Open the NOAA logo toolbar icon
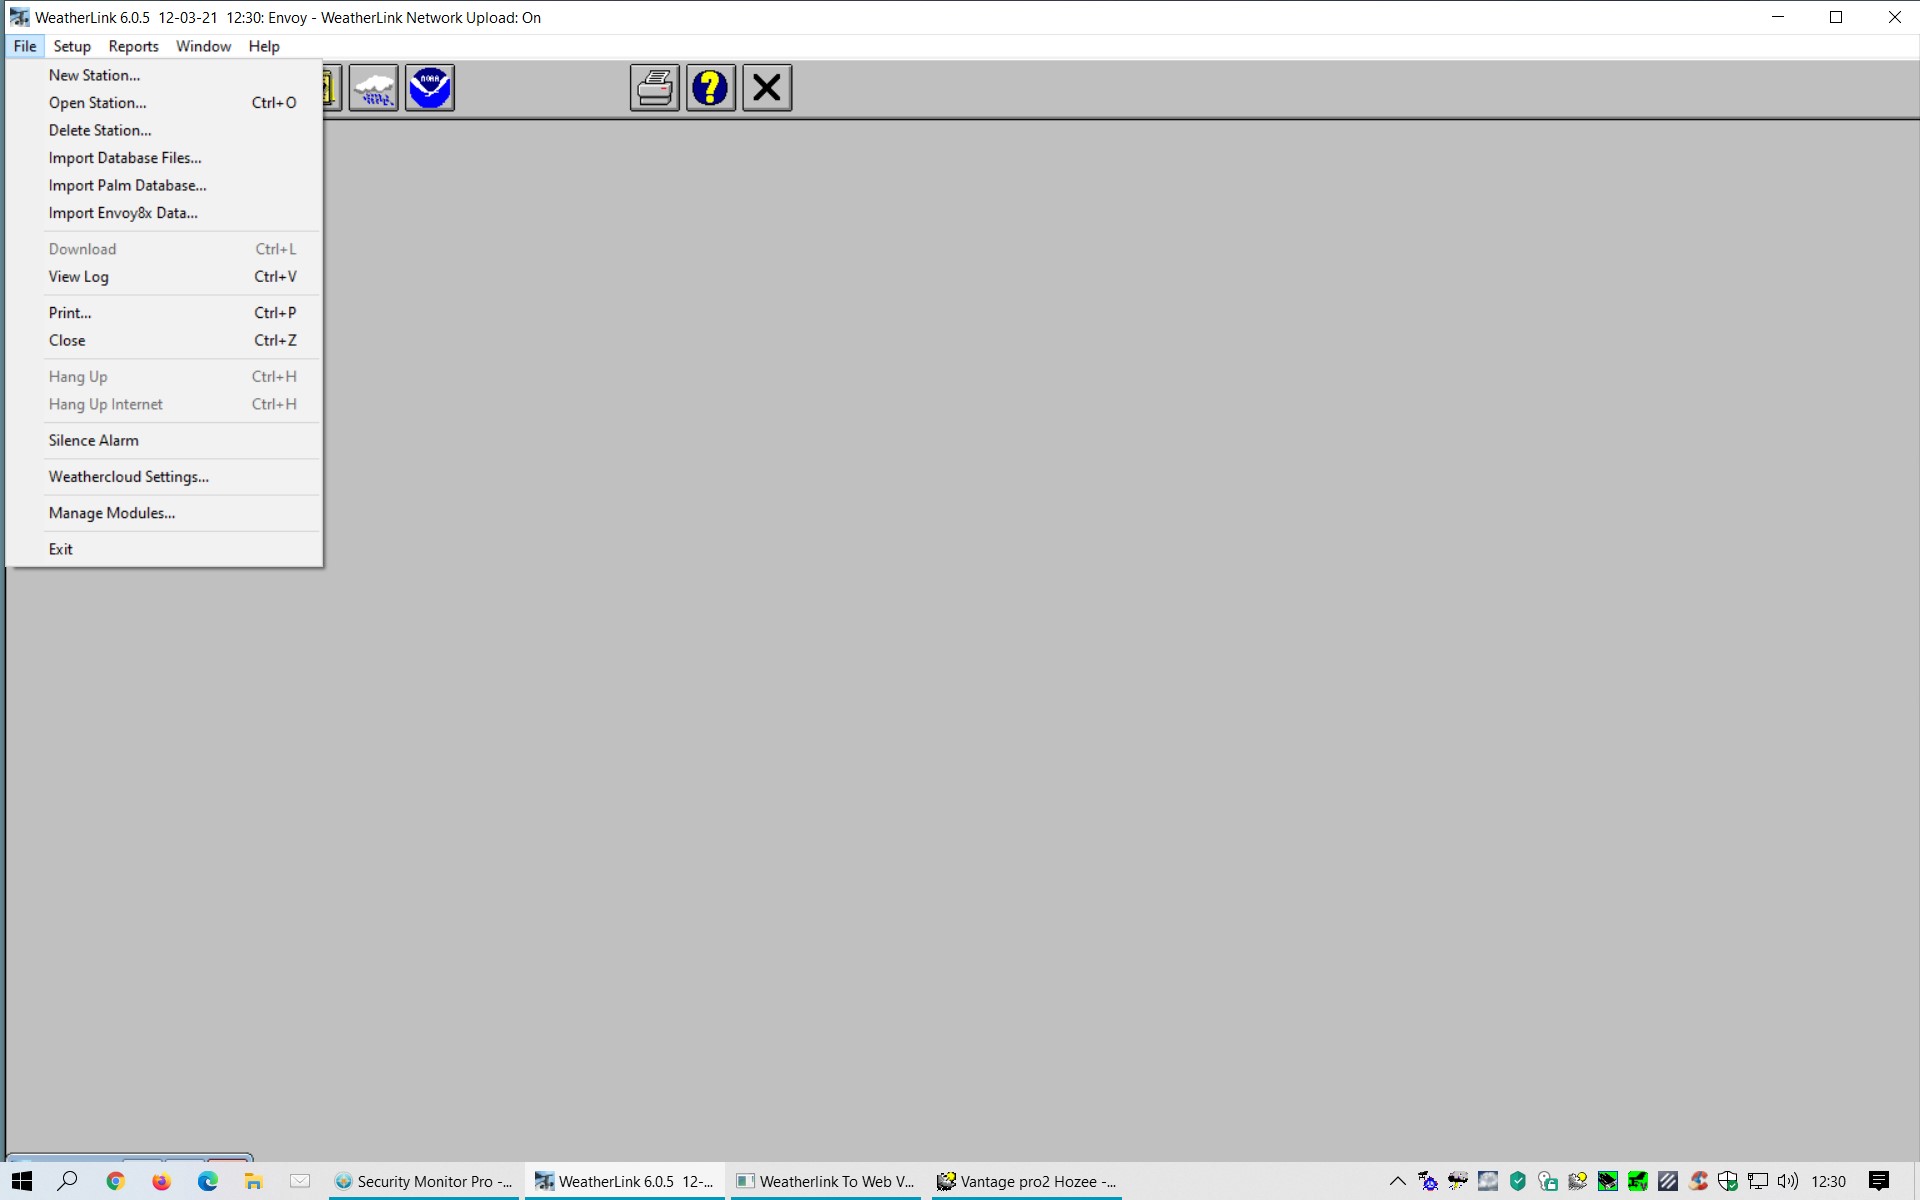 click(430, 88)
